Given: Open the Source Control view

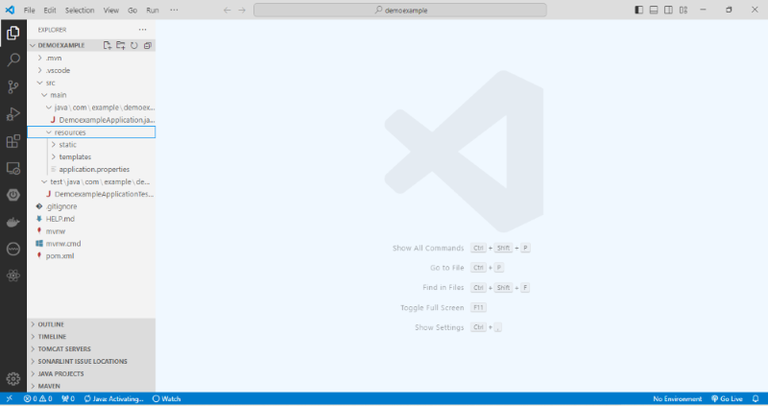Looking at the screenshot, I should pyautogui.click(x=13, y=87).
